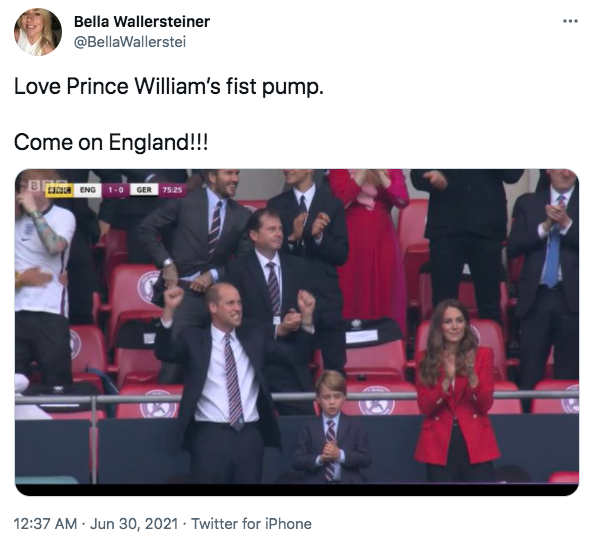Open the Bella Wallersteiner display name link
The width and height of the screenshot is (594, 545).
pyautogui.click(x=142, y=22)
